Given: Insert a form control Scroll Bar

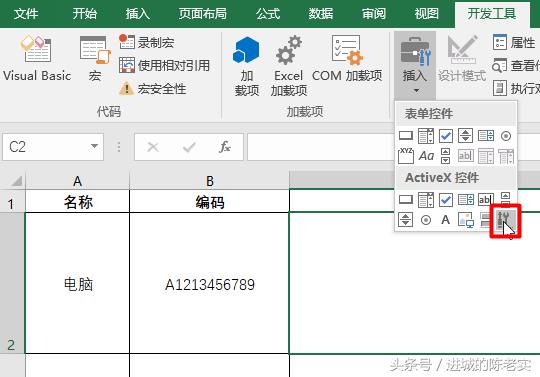Looking at the screenshot, I should coord(445,156).
